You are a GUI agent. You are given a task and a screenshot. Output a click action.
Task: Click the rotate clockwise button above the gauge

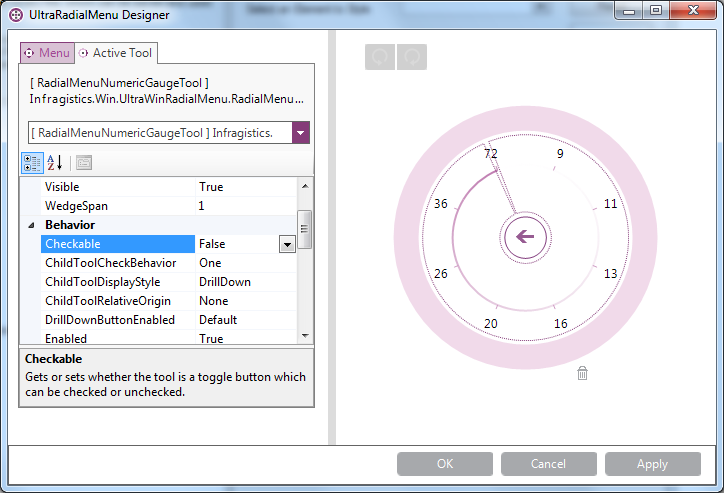pos(411,57)
